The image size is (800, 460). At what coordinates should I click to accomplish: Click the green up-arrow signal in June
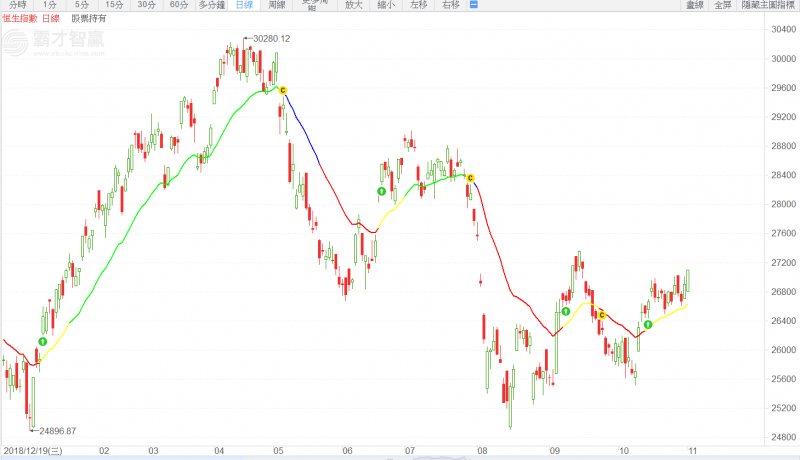(x=381, y=191)
